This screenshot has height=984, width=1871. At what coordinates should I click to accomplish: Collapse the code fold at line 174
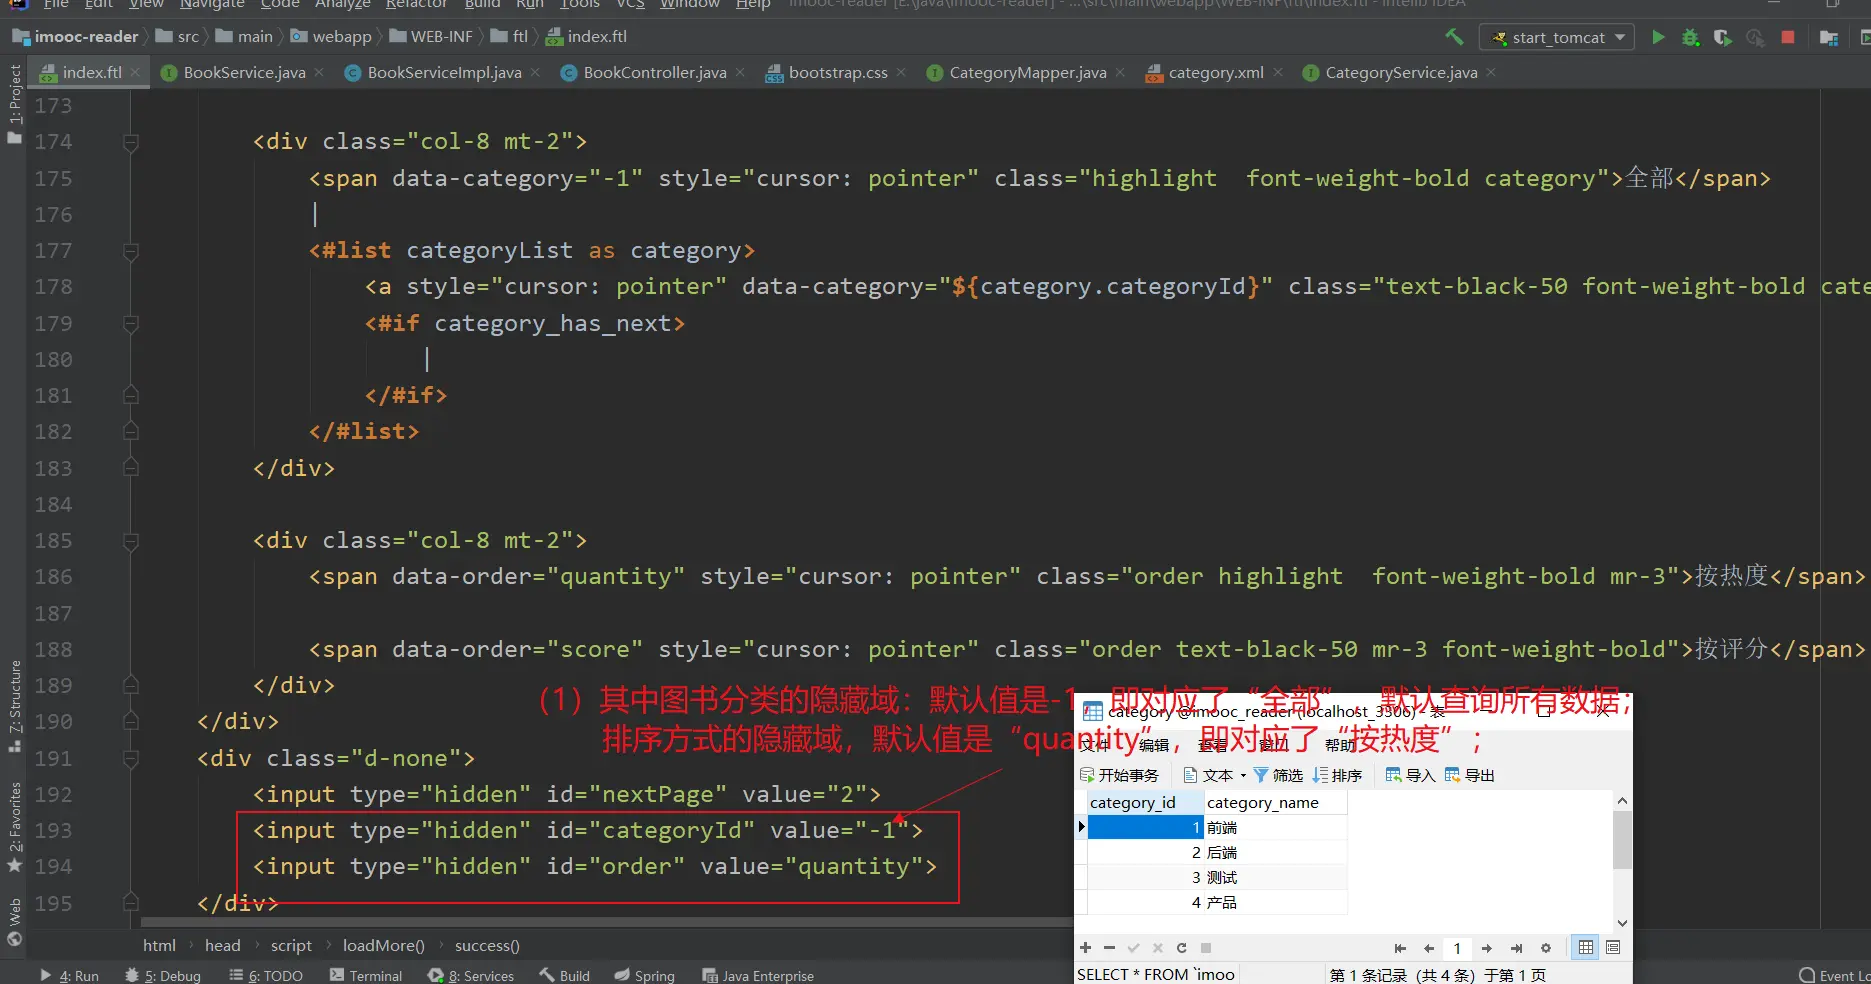[x=131, y=142]
